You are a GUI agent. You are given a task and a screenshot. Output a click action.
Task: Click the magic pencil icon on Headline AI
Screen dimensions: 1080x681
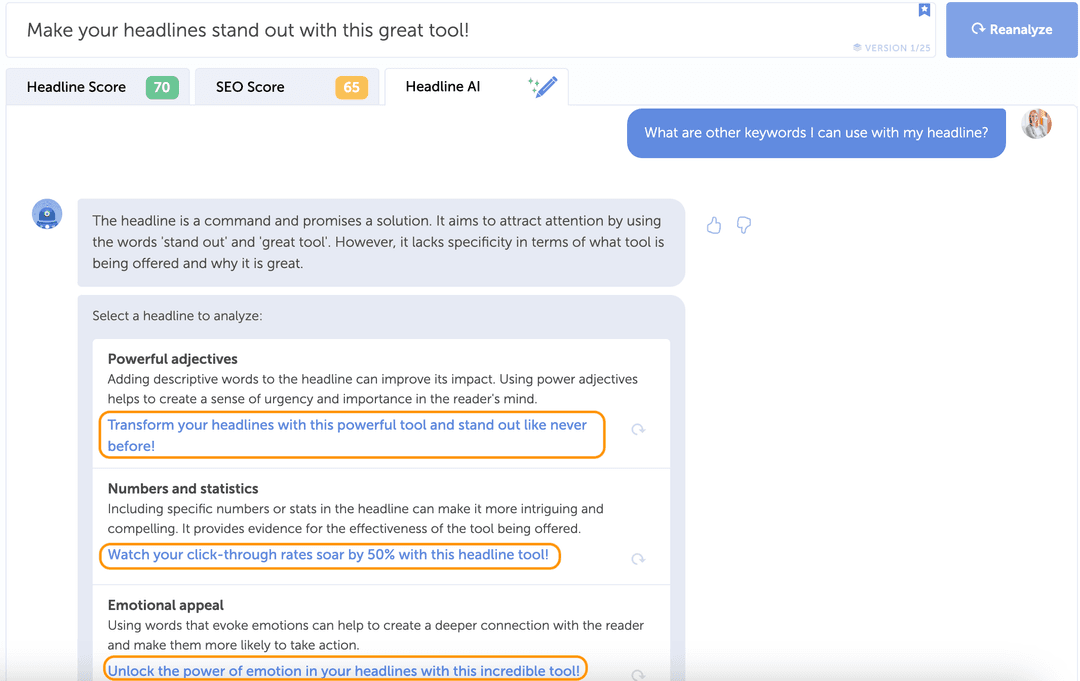pyautogui.click(x=541, y=86)
